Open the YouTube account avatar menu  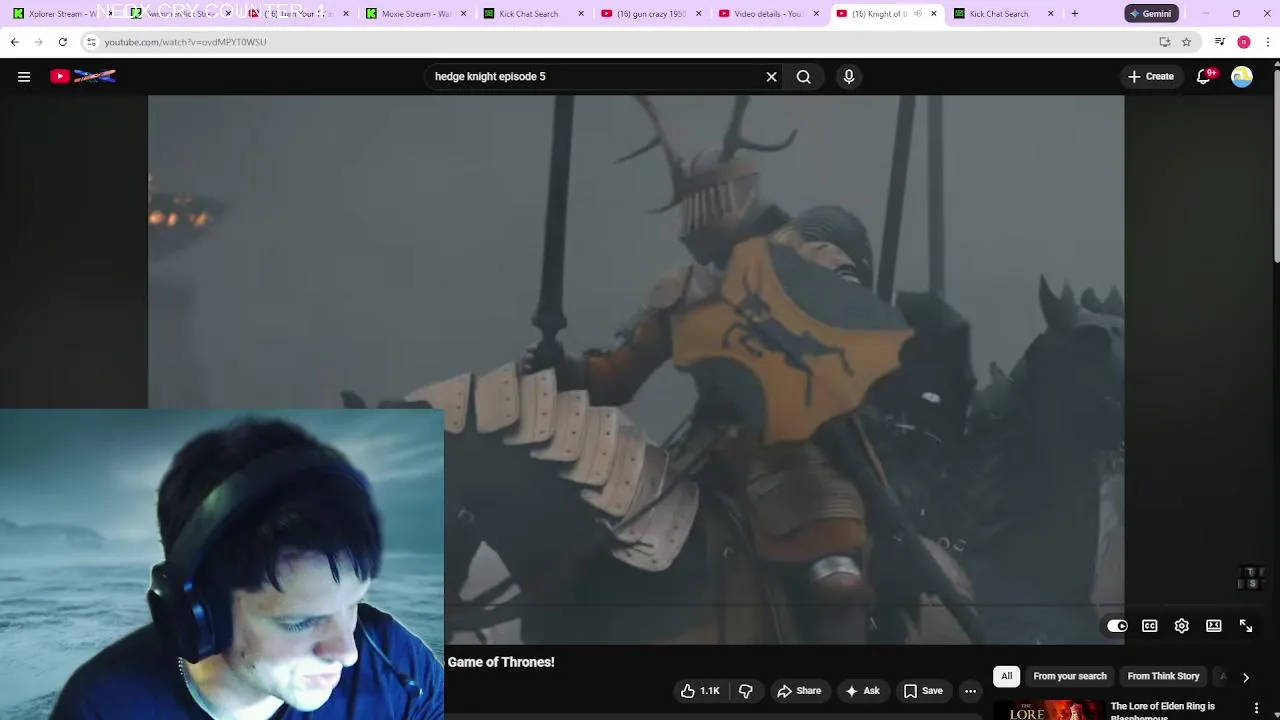coord(1242,76)
